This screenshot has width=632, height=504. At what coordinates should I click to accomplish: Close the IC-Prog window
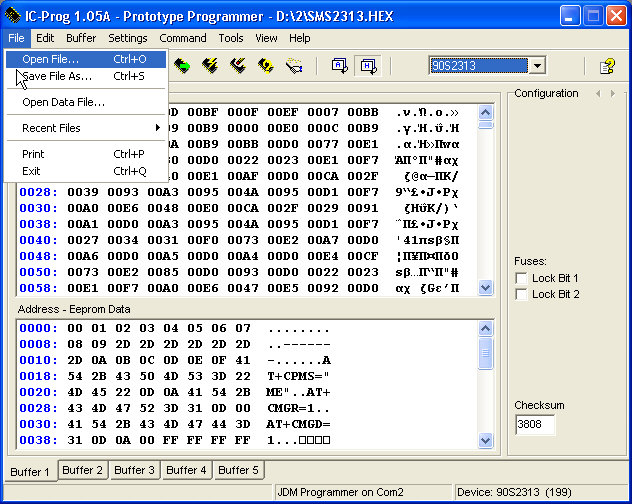[x=616, y=16]
